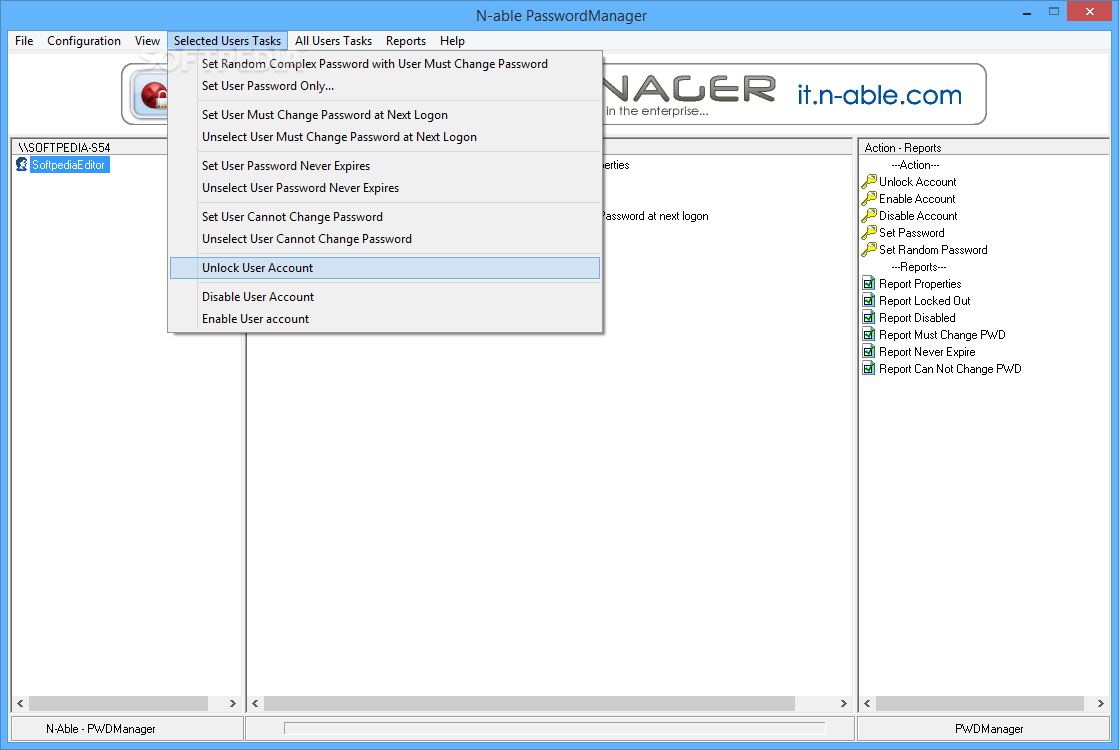Click the status bar progress bar
1119x750 pixels.
click(555, 729)
